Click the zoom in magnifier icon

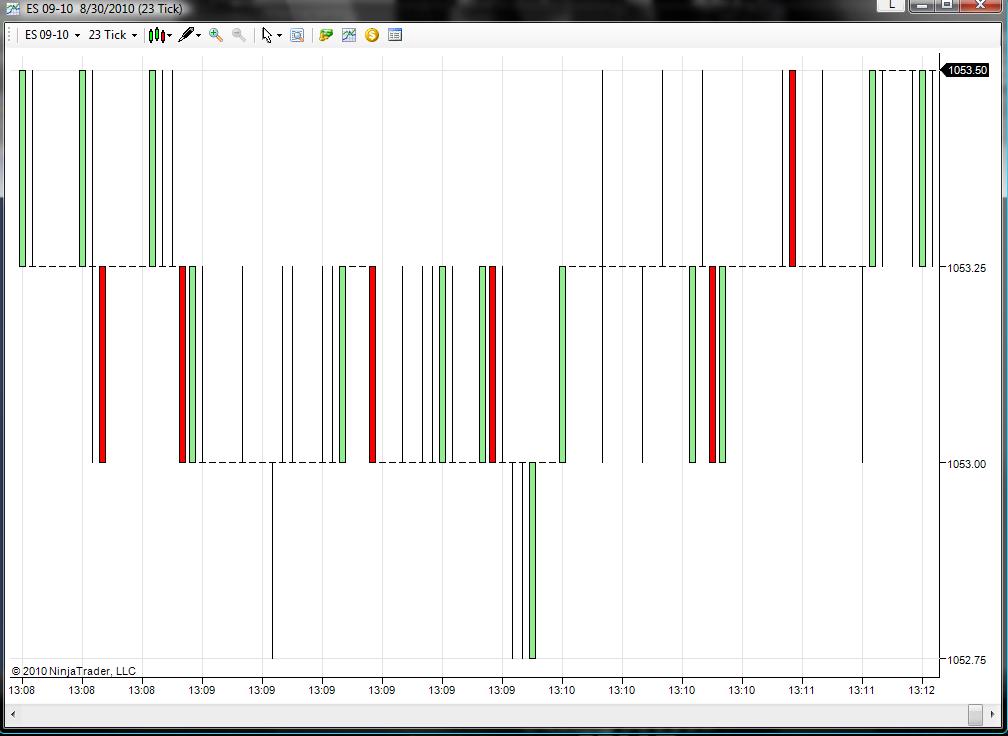click(x=216, y=35)
